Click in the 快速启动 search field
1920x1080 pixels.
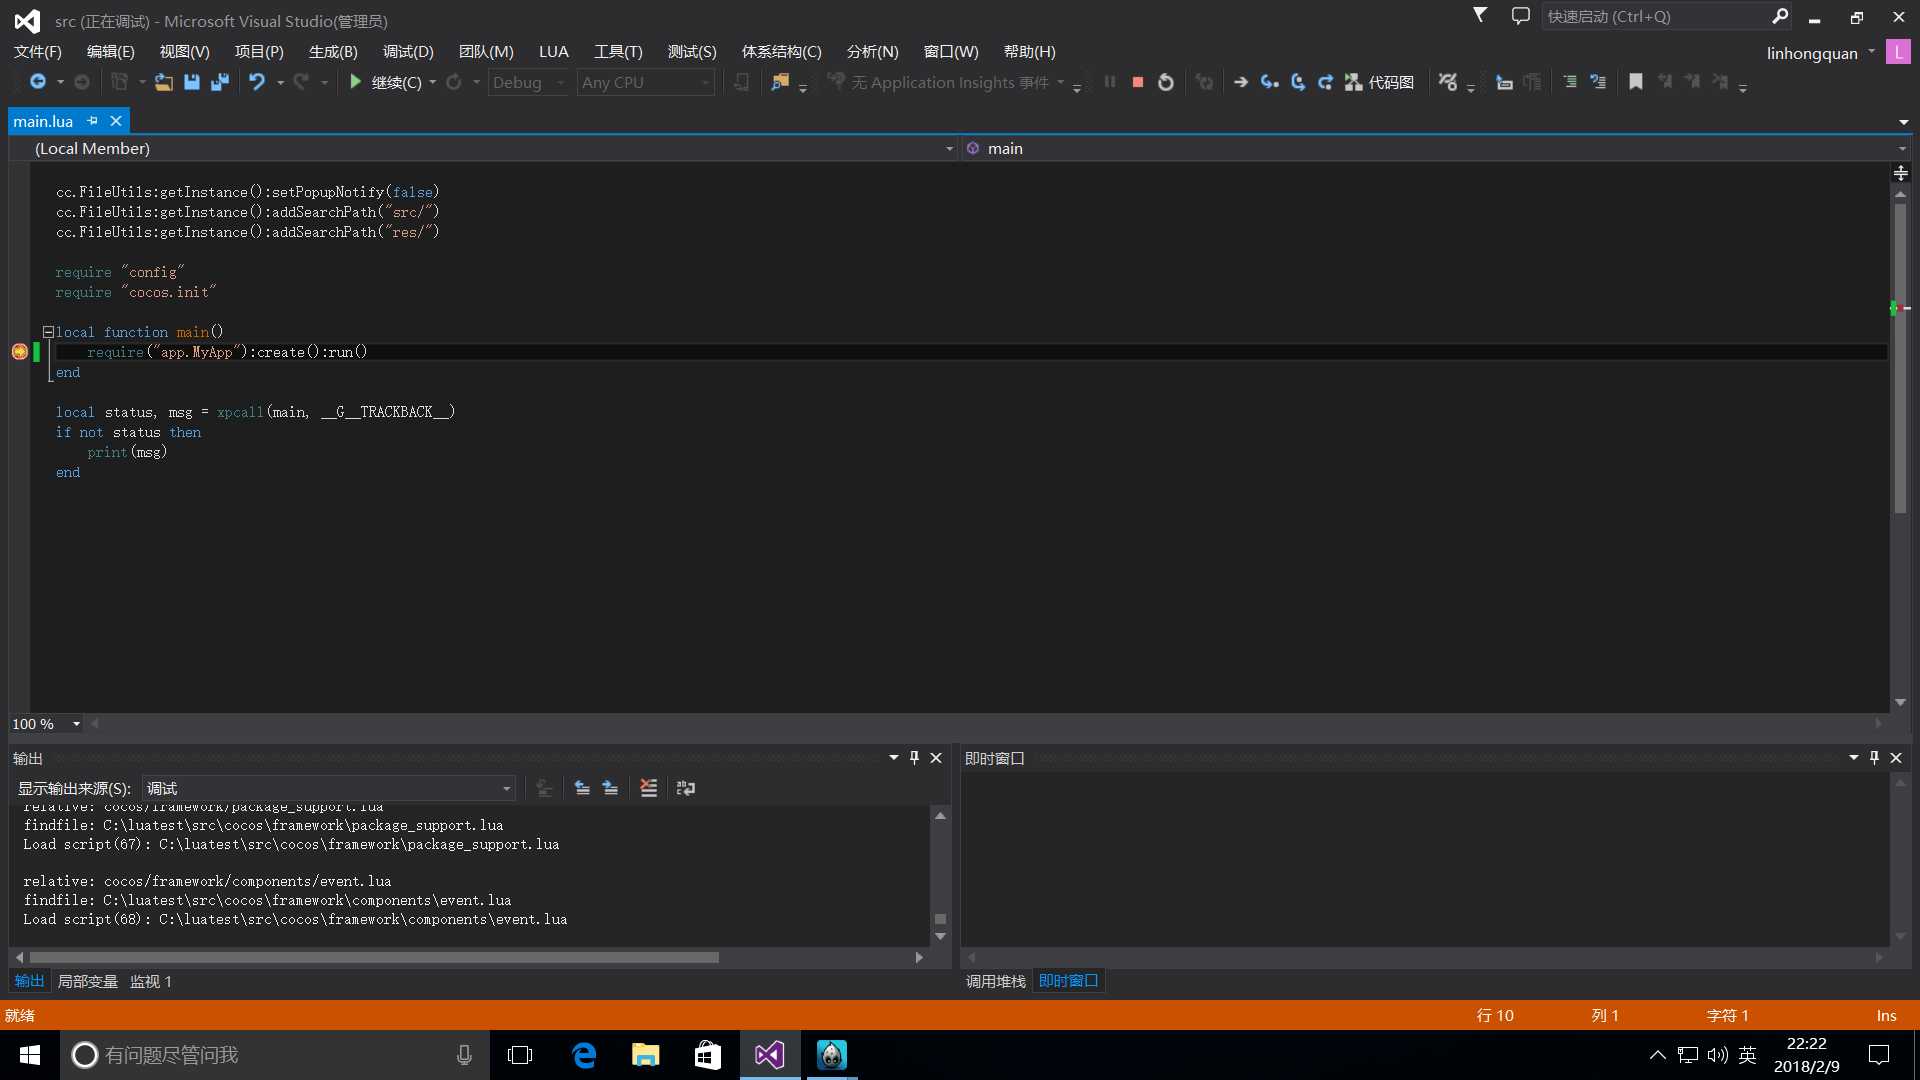click(x=1655, y=16)
